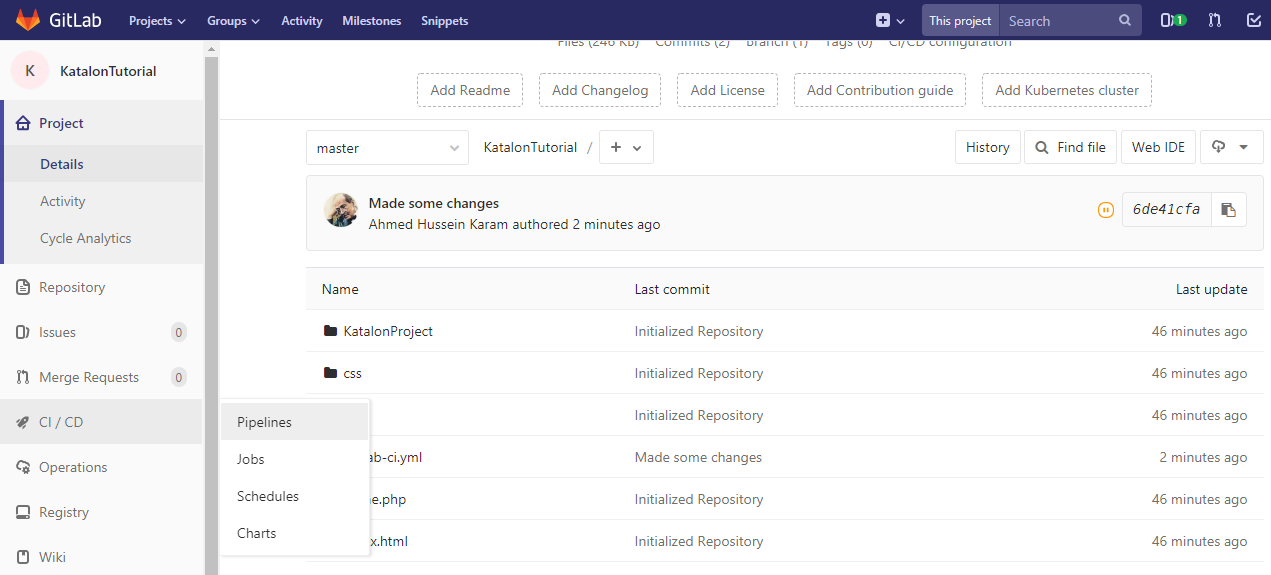This screenshot has height=575, width=1271.
Task: Open merge requests icon in top navbar
Action: click(x=1214, y=20)
